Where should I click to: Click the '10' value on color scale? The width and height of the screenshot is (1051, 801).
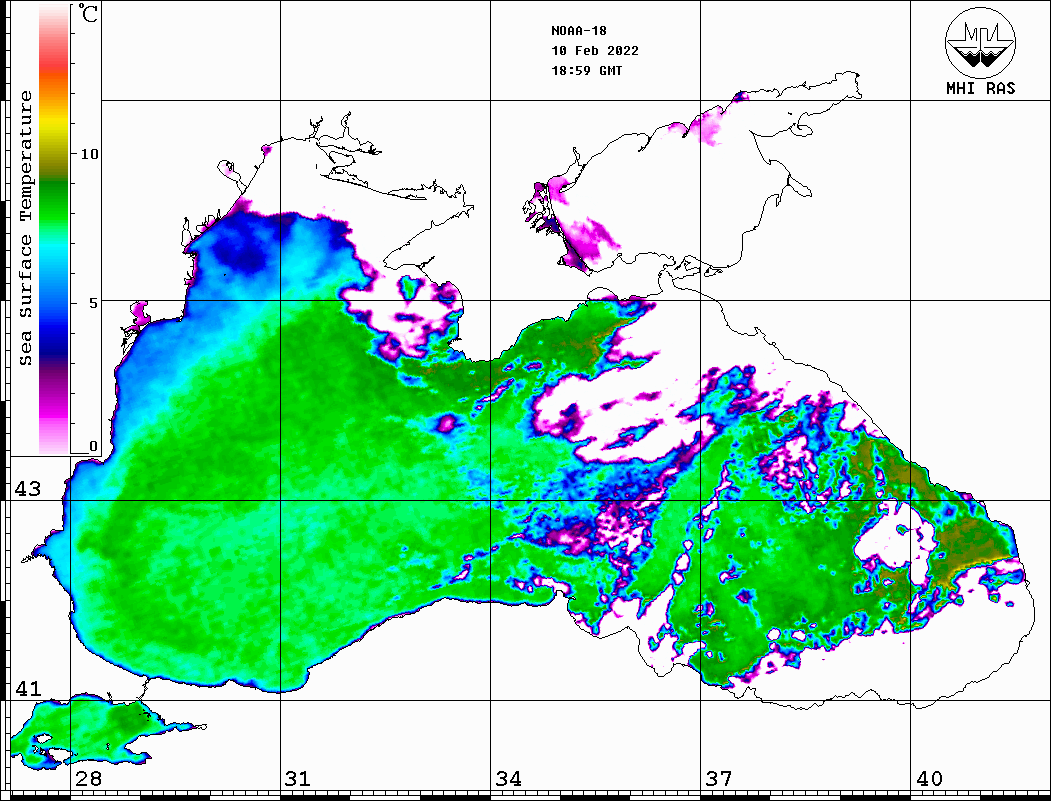[89, 154]
